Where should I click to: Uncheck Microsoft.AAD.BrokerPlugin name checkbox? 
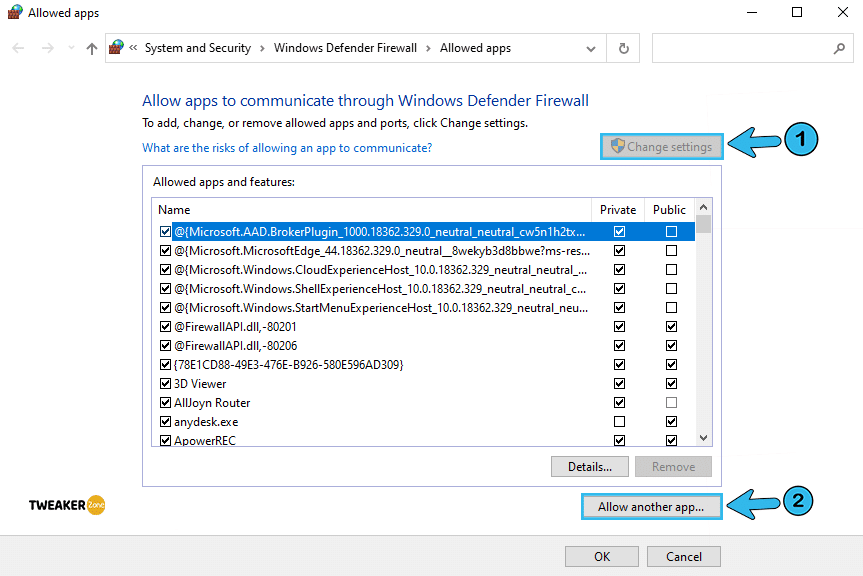click(x=165, y=232)
